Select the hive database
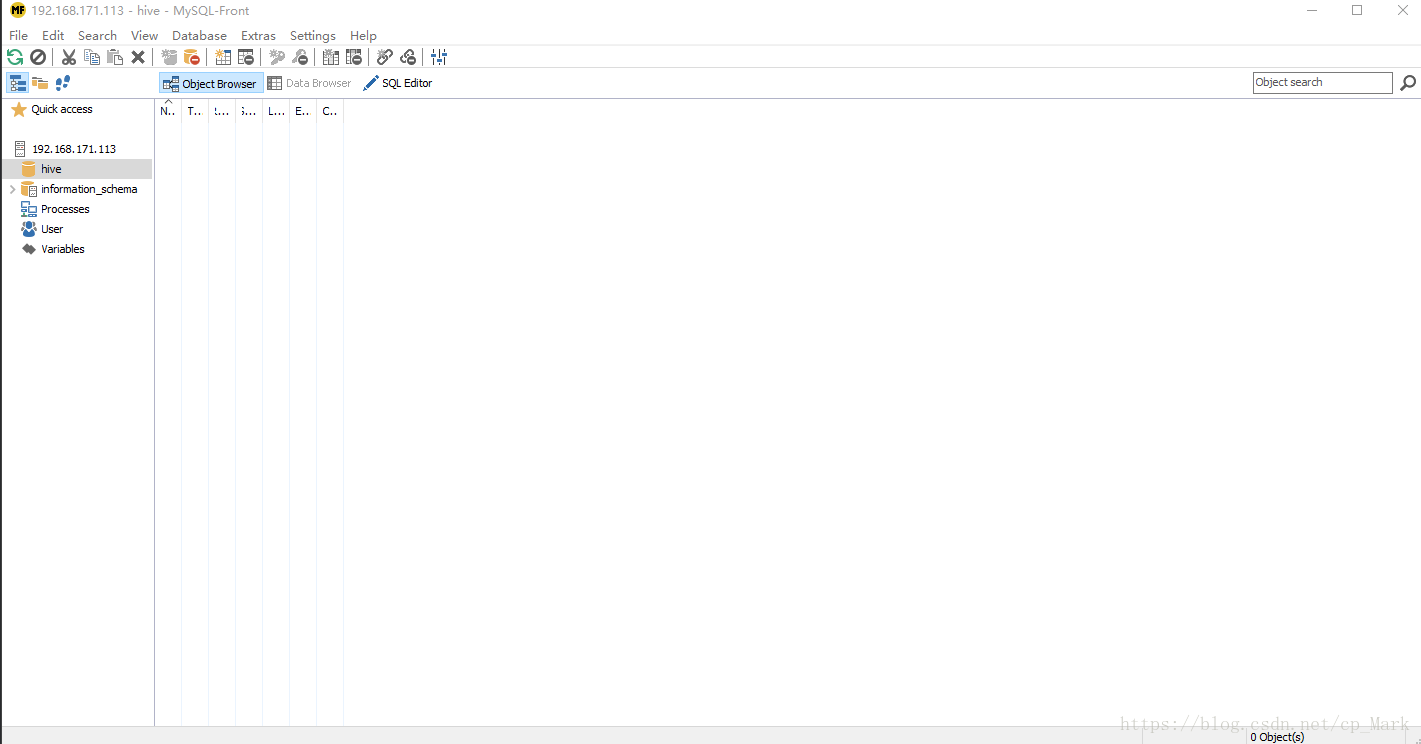Viewport: 1421px width, 744px height. pos(51,169)
